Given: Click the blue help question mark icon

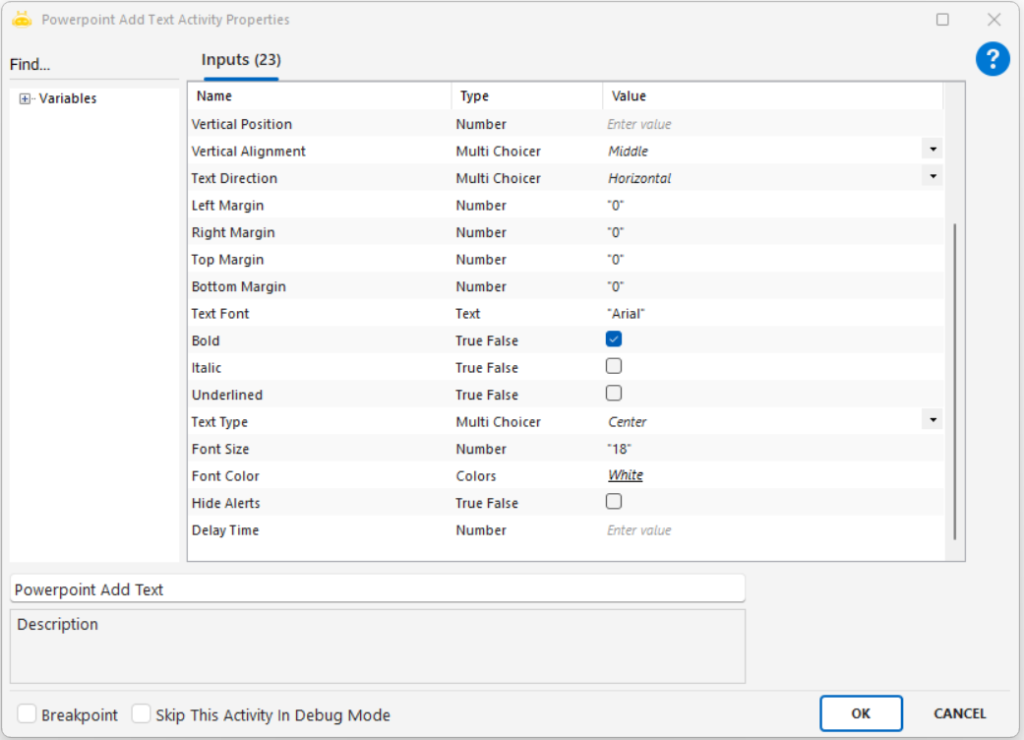Looking at the screenshot, I should click(992, 59).
